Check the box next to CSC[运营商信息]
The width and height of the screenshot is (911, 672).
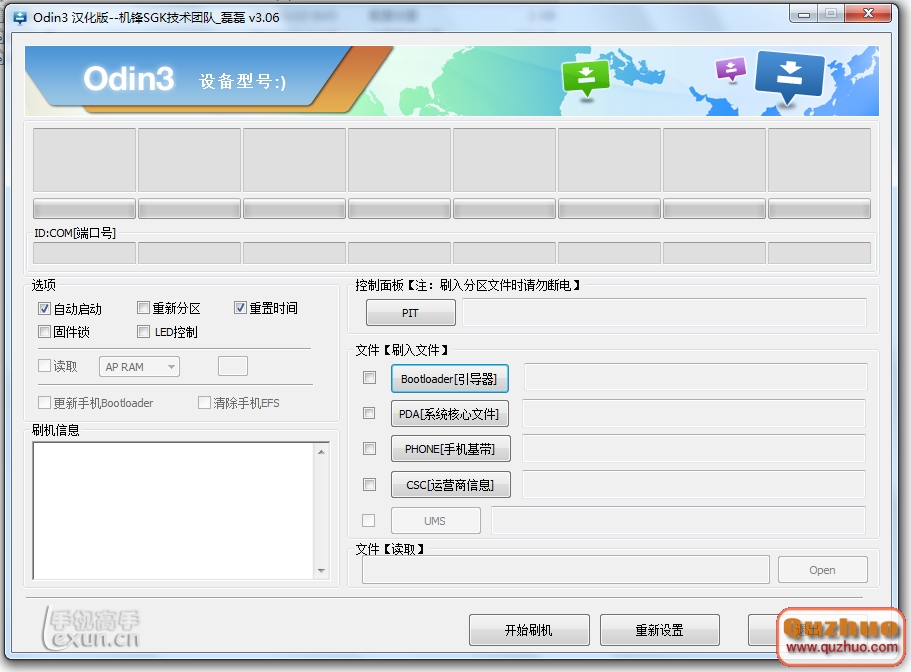(369, 484)
